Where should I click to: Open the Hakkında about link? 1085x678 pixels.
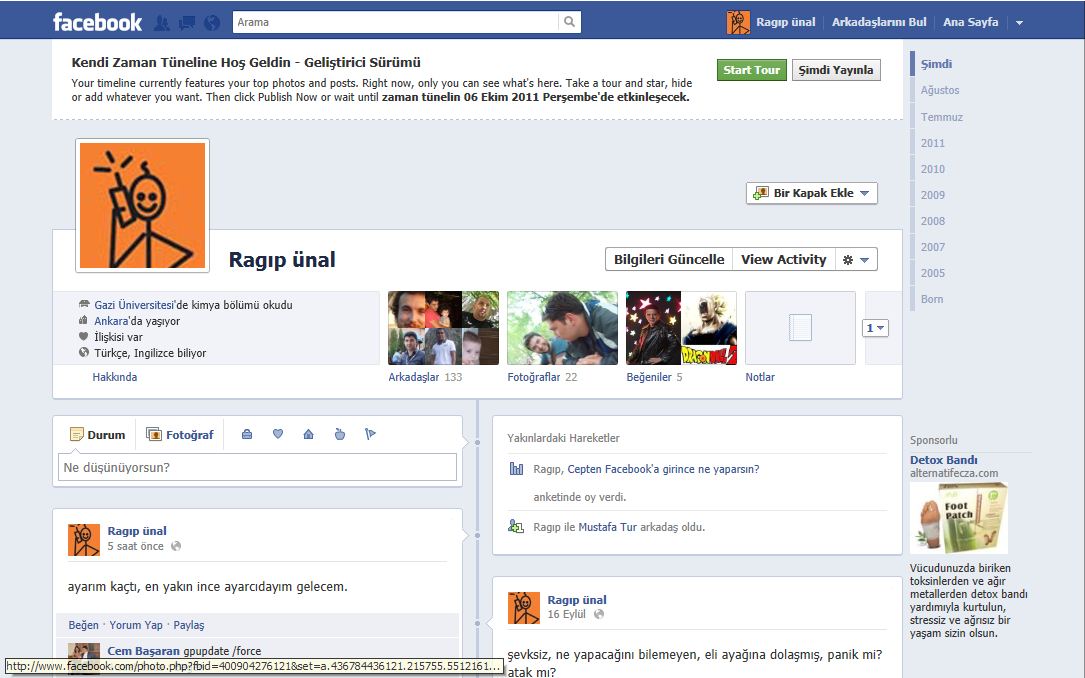coord(115,377)
